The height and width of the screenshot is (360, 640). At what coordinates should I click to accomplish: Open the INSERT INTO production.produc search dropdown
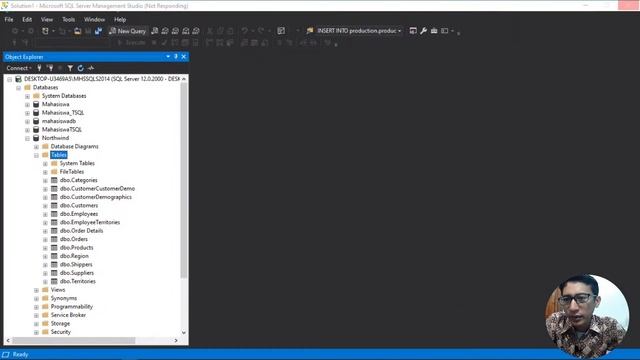coord(400,31)
